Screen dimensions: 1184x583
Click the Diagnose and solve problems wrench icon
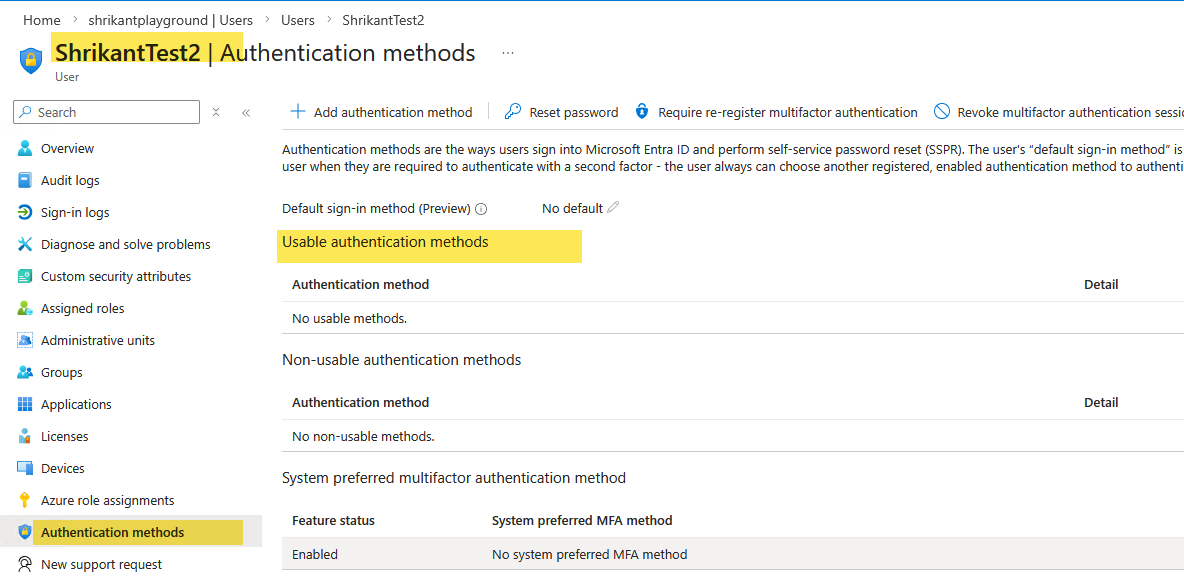pyautogui.click(x=26, y=245)
